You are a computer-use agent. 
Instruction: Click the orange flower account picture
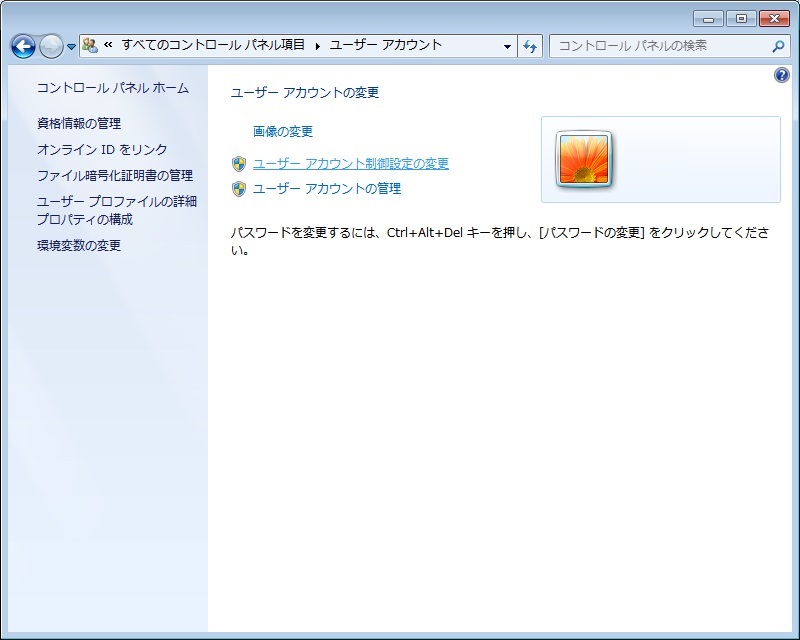(584, 159)
